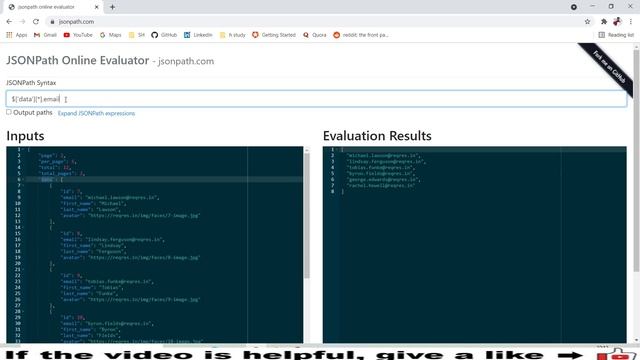This screenshot has width=640, height=360.
Task: Collapse the object starting on input line 28
Action: [x=23, y=311]
